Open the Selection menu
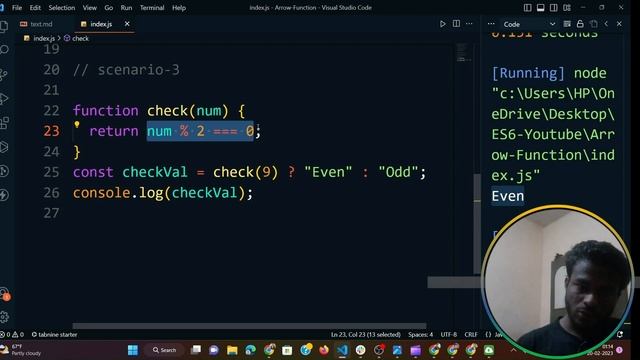 click(62, 8)
